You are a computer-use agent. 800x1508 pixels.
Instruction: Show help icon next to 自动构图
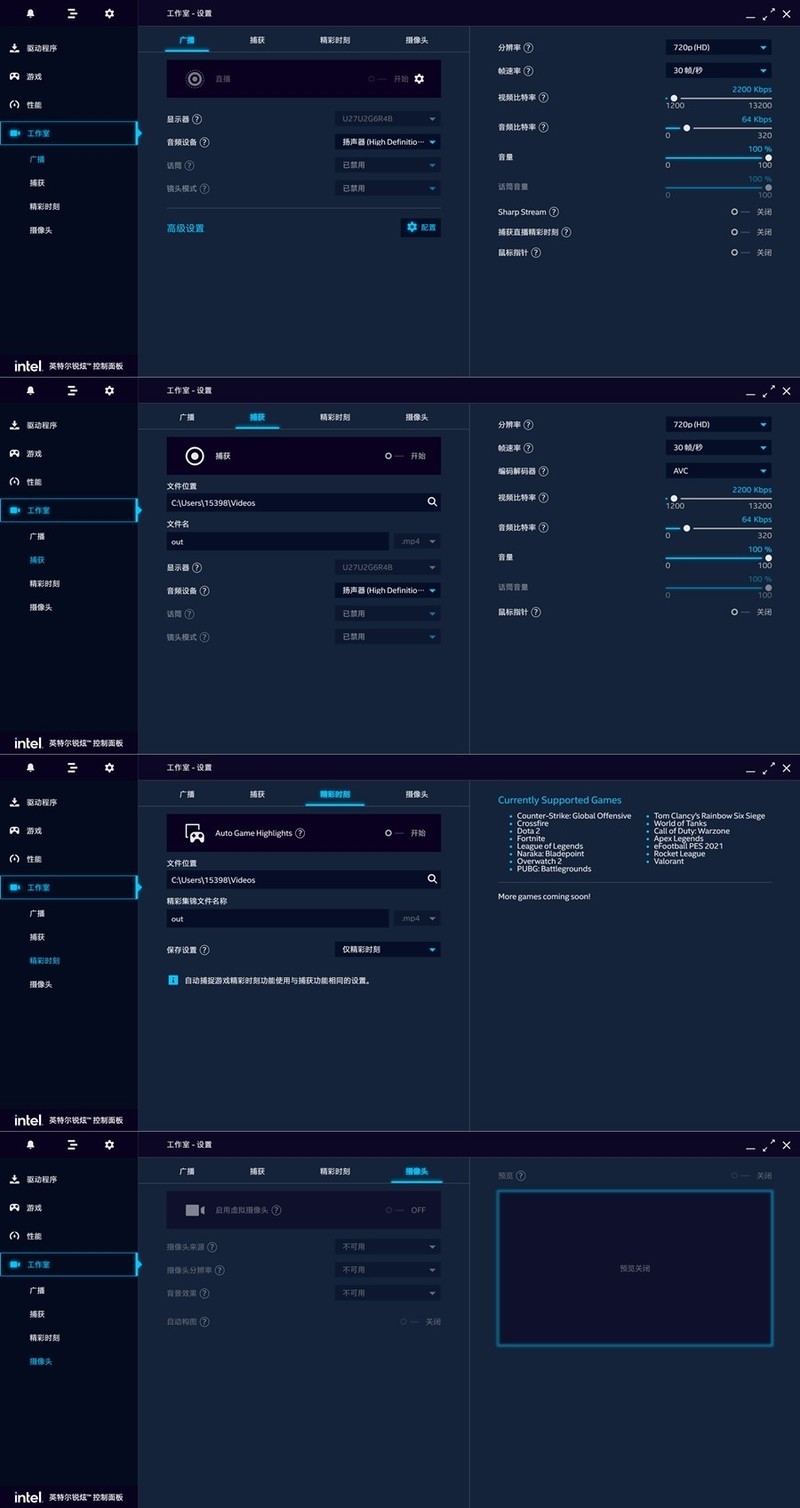204,1322
